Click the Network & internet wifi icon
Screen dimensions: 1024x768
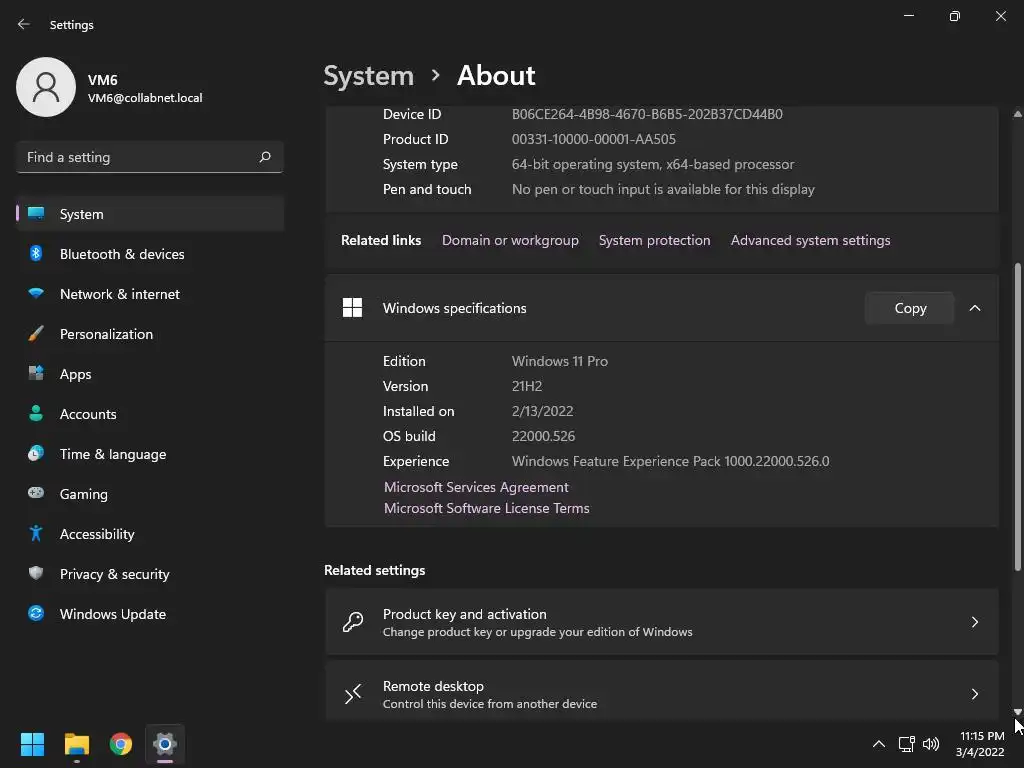point(36,294)
